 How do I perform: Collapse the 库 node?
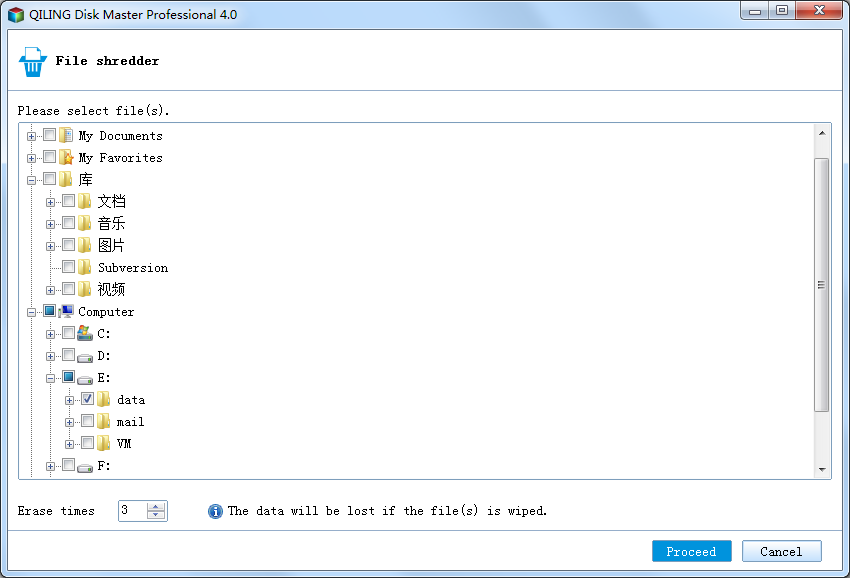31,180
